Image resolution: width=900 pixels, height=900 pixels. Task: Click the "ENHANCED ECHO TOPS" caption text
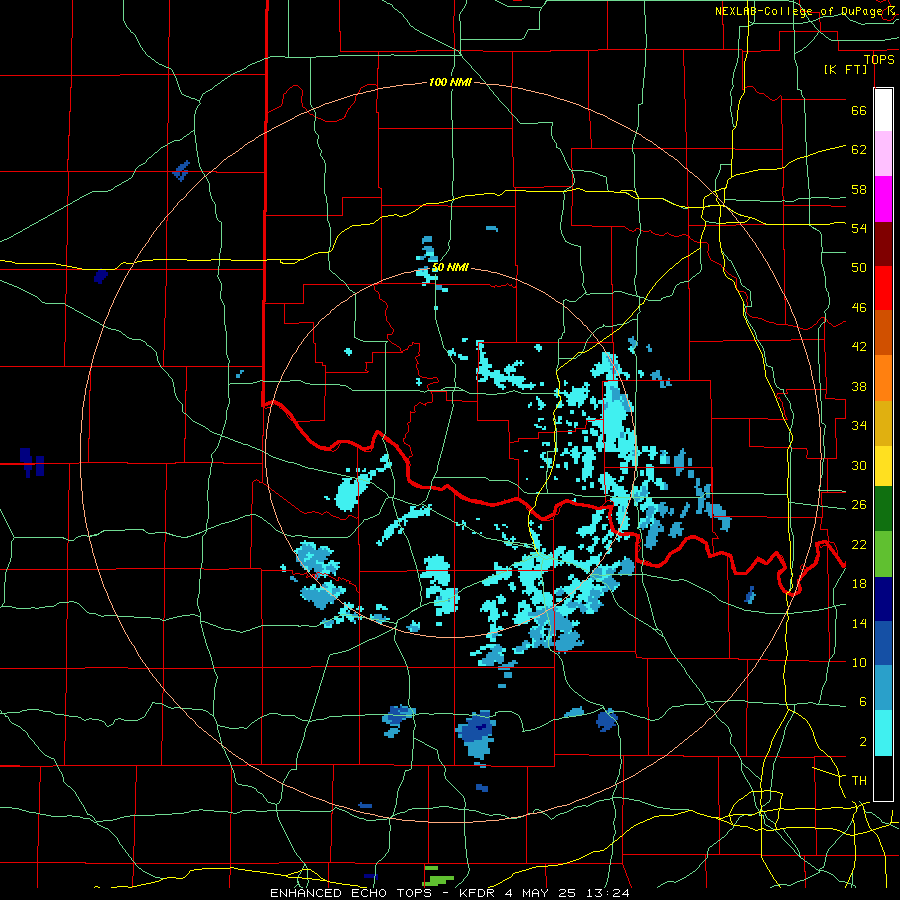[351, 893]
